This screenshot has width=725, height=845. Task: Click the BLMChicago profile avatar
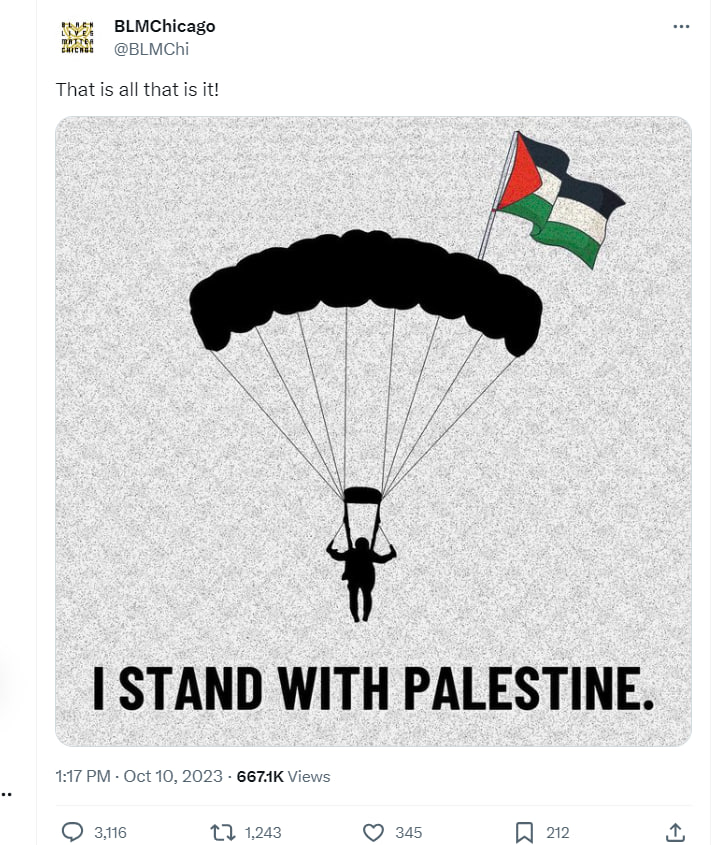pos(74,37)
